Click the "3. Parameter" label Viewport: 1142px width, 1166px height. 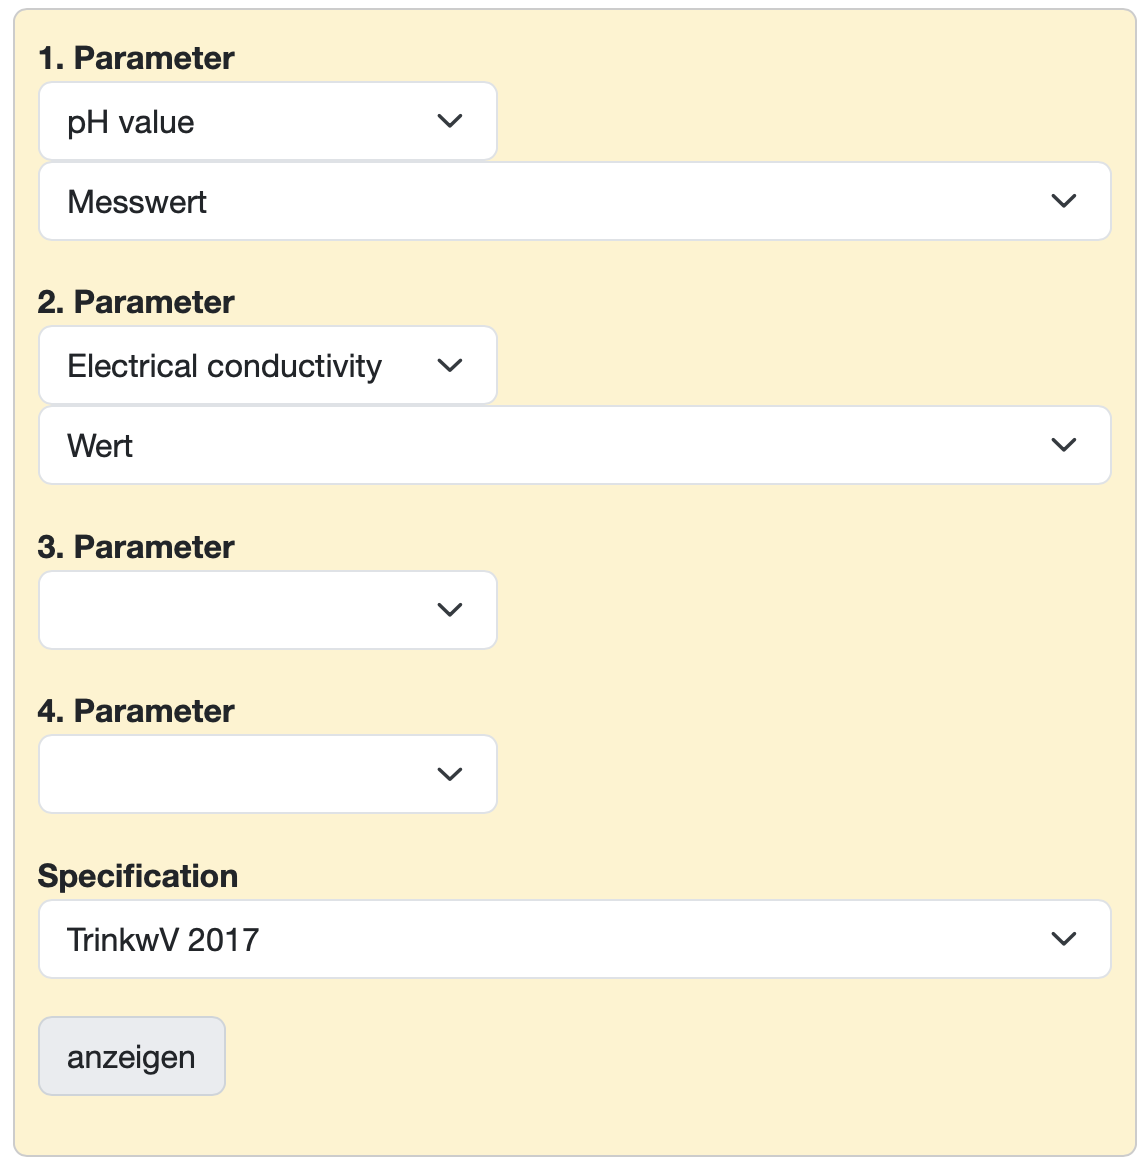[x=136, y=547]
